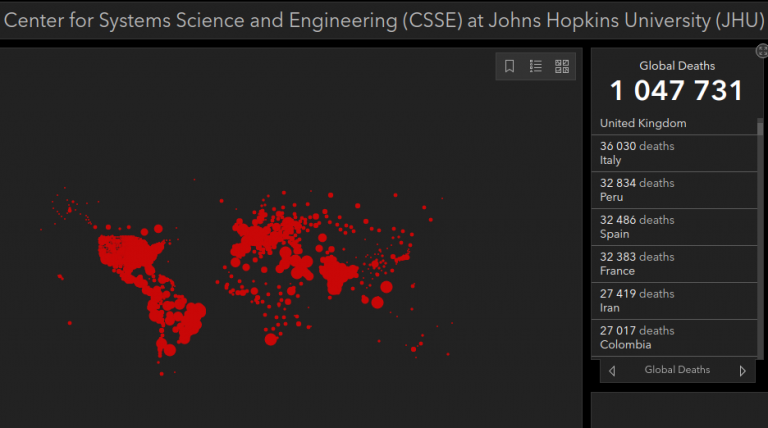Click the red bubble cluster over Europe

click(265, 235)
